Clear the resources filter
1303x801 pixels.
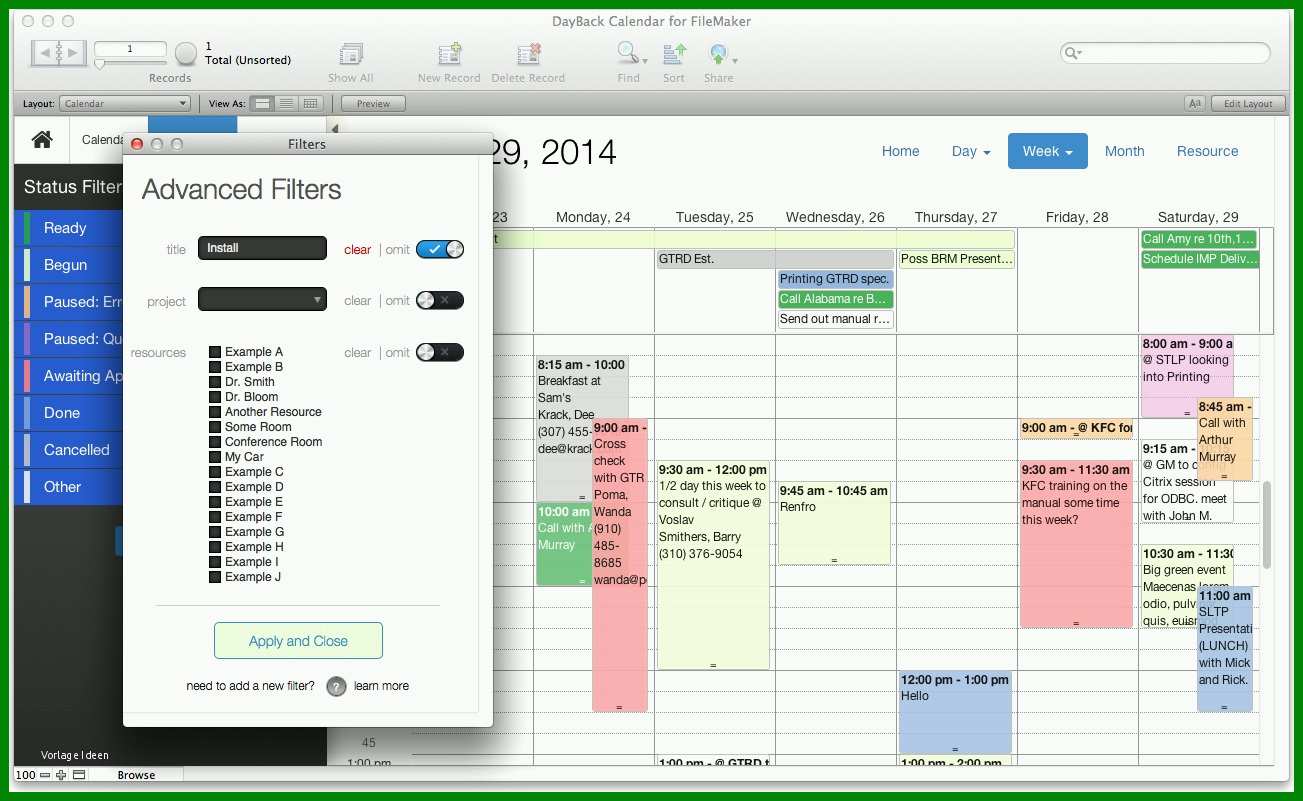point(357,353)
